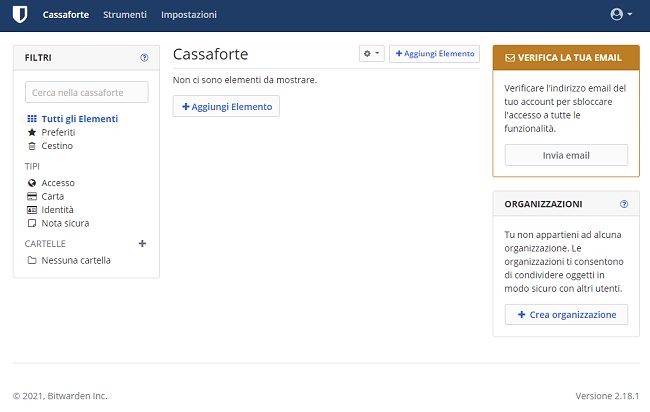The width and height of the screenshot is (650, 412).
Task: Click the top Aggiungi Elemento button
Action: pyautogui.click(x=434, y=53)
